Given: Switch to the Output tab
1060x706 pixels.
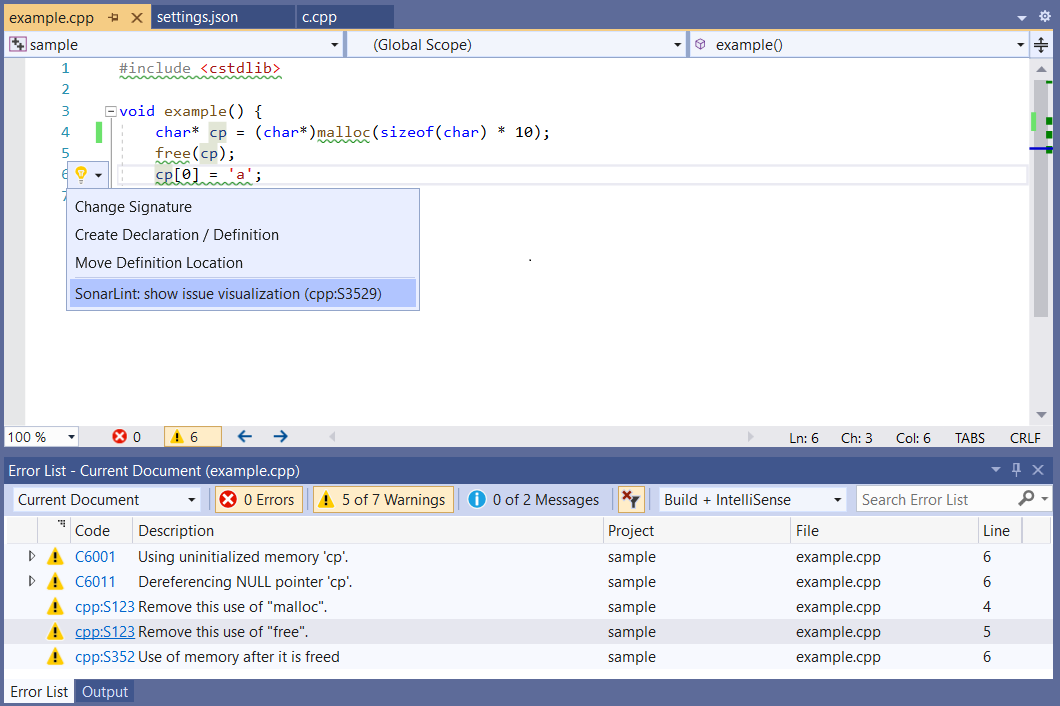Looking at the screenshot, I should pyautogui.click(x=105, y=692).
